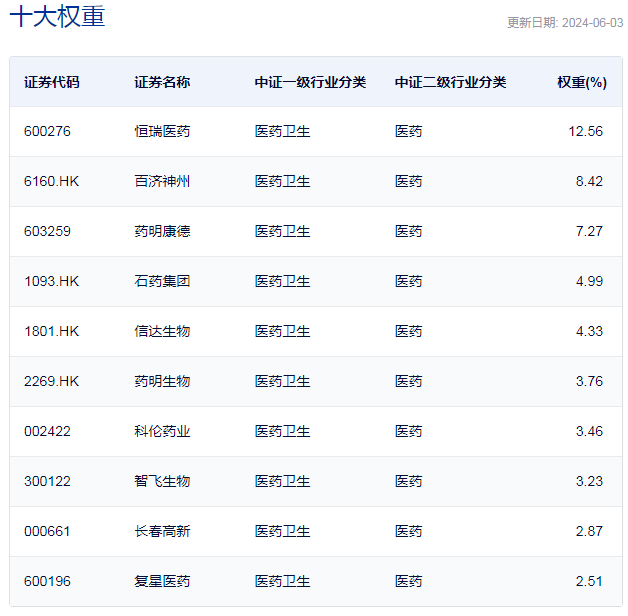Click the 权重(%) column header
The height and width of the screenshot is (616, 628).
coord(582,82)
